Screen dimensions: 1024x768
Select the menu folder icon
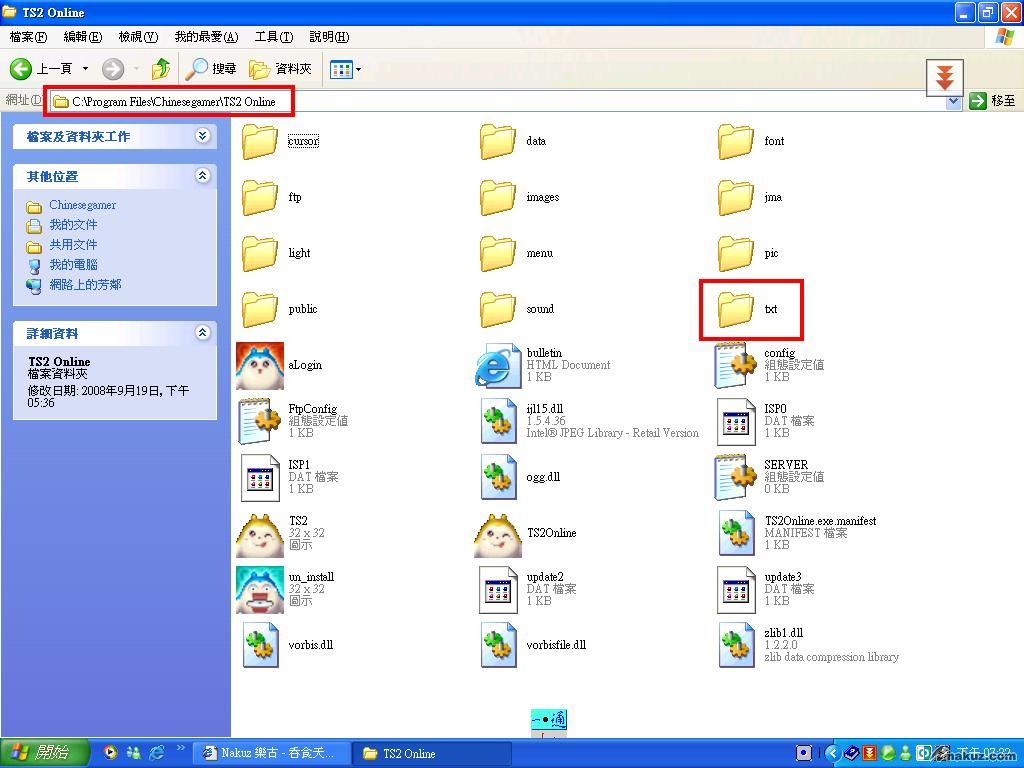tap(498, 253)
